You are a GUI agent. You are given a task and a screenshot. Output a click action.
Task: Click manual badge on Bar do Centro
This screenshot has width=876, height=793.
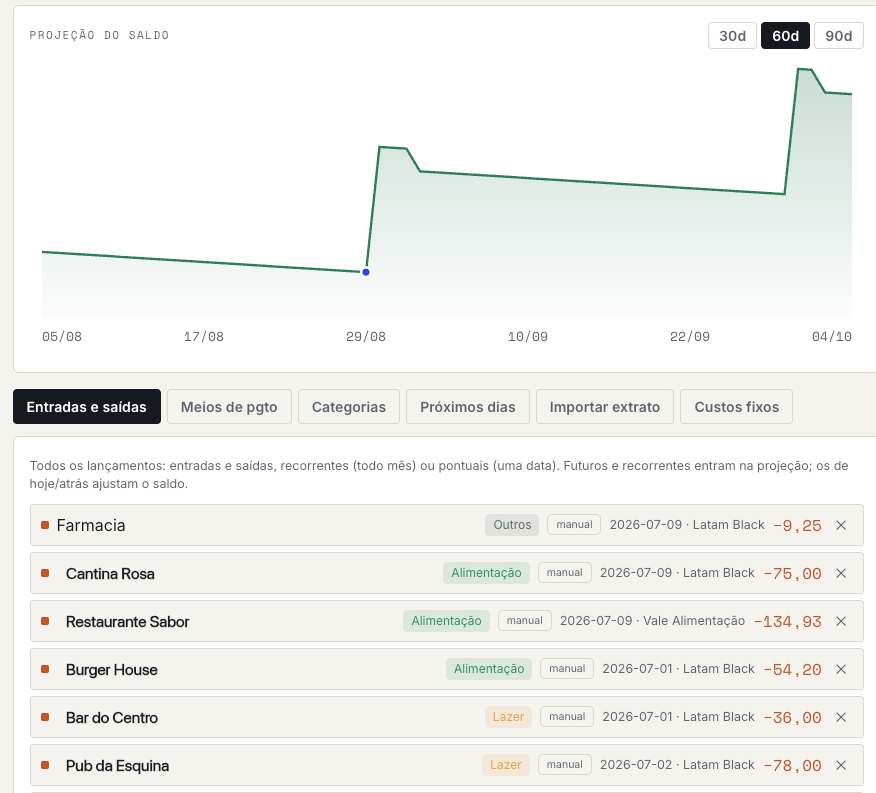coord(567,717)
